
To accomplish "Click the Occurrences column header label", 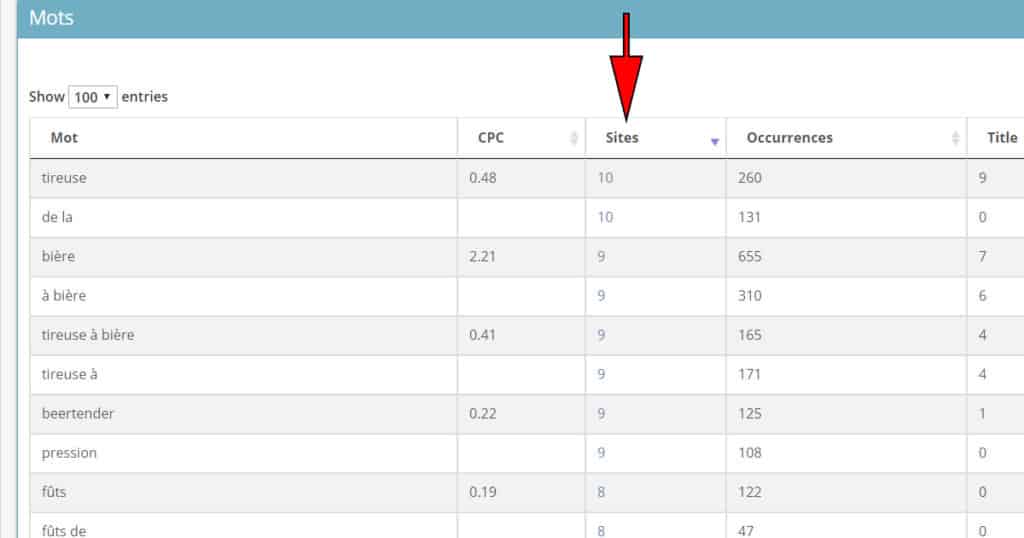I will [x=790, y=138].
